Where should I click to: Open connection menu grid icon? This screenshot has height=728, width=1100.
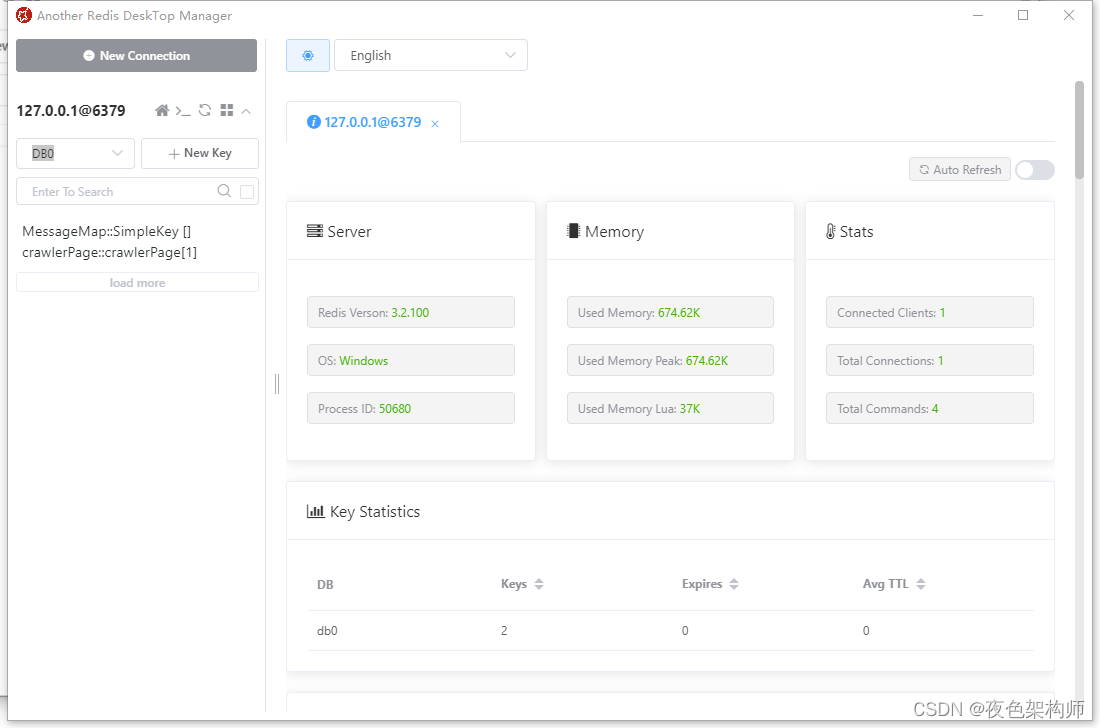(x=227, y=110)
